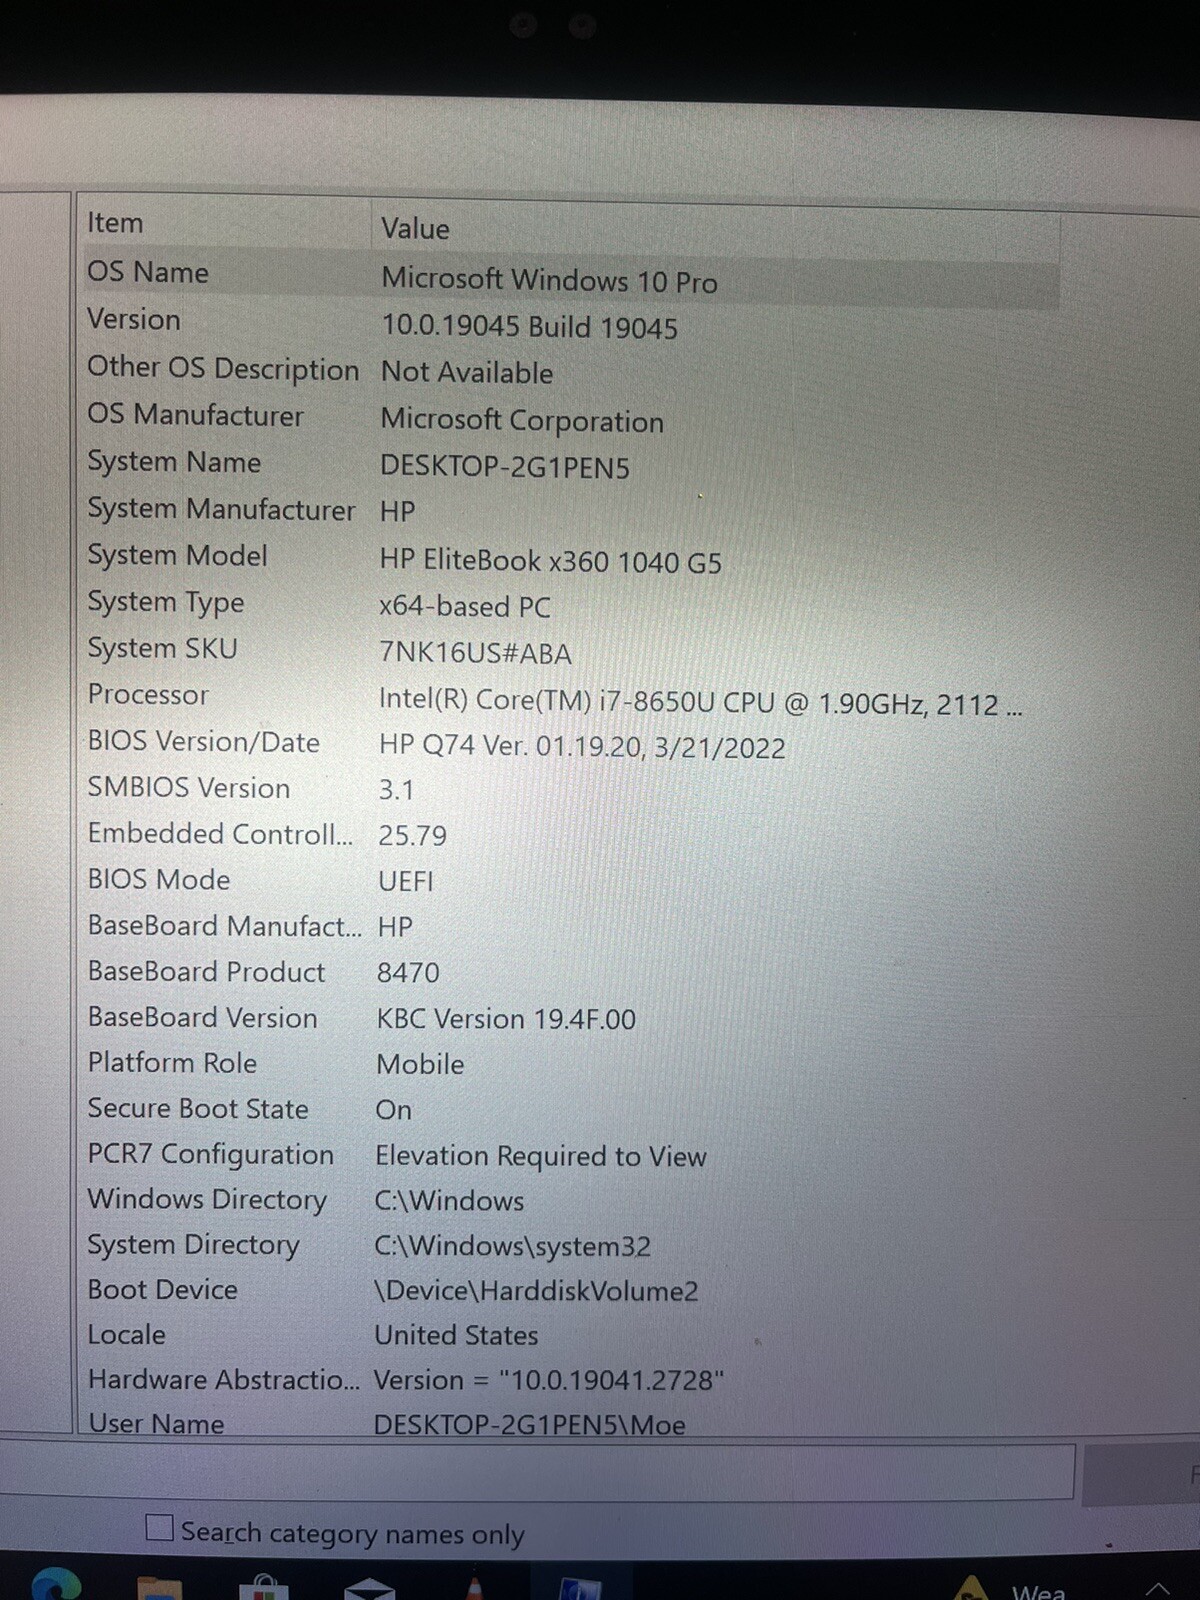Select the Windows Directory row
The width and height of the screenshot is (1200, 1600).
tap(568, 1201)
